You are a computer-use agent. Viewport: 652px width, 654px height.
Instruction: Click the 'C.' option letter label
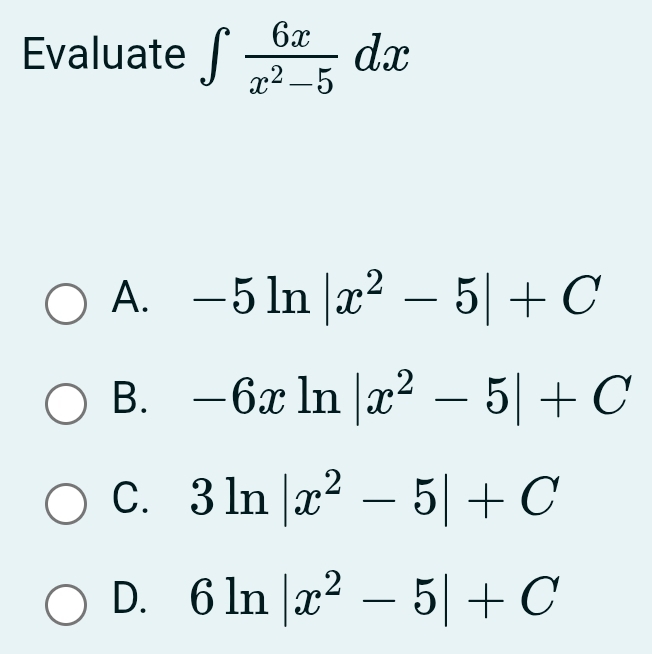[x=132, y=497]
